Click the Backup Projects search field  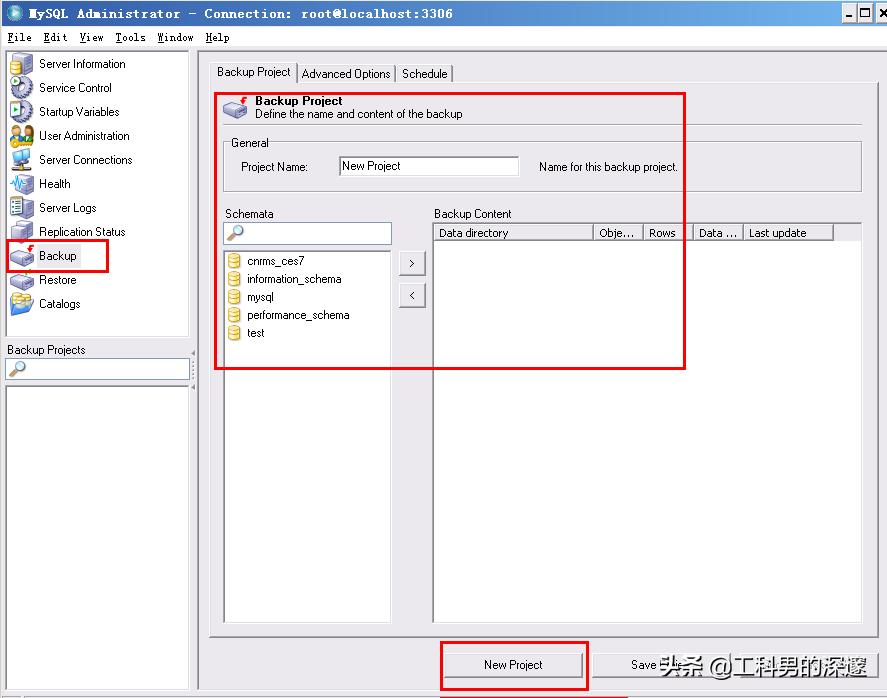[x=97, y=369]
